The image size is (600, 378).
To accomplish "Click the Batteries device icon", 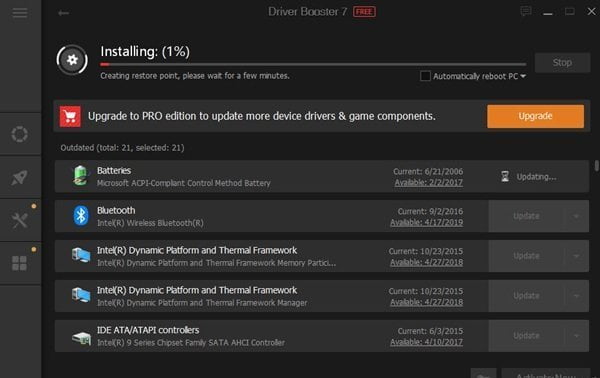I will coord(80,176).
